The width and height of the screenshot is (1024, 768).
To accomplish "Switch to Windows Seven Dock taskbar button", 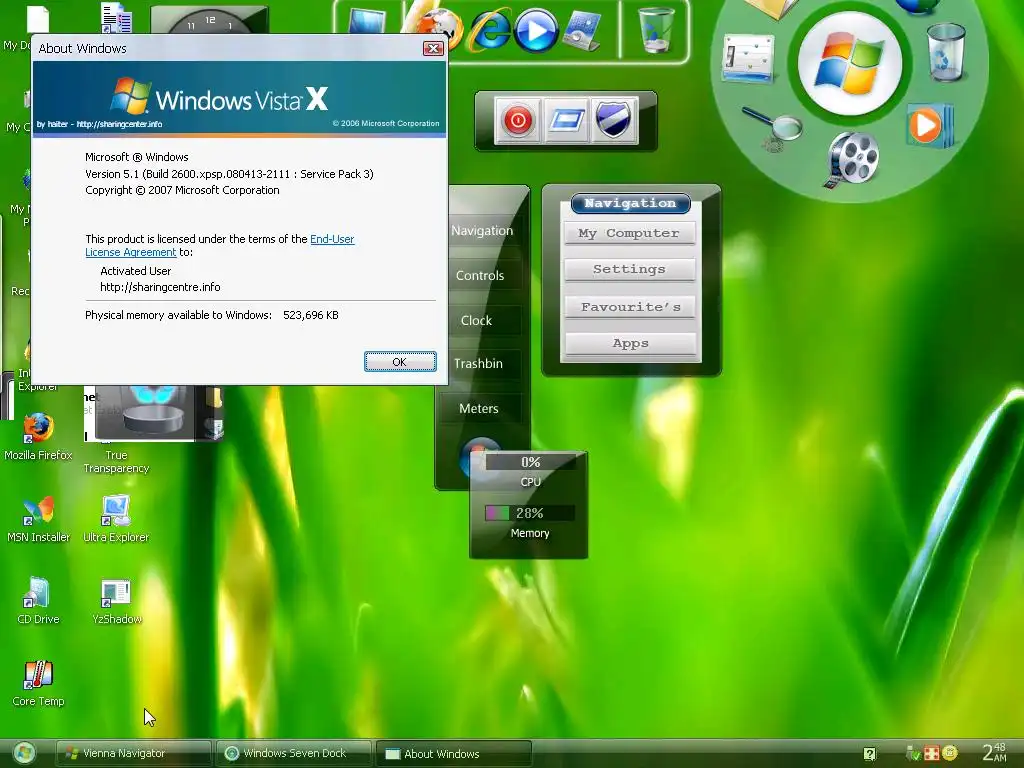I will click(293, 753).
